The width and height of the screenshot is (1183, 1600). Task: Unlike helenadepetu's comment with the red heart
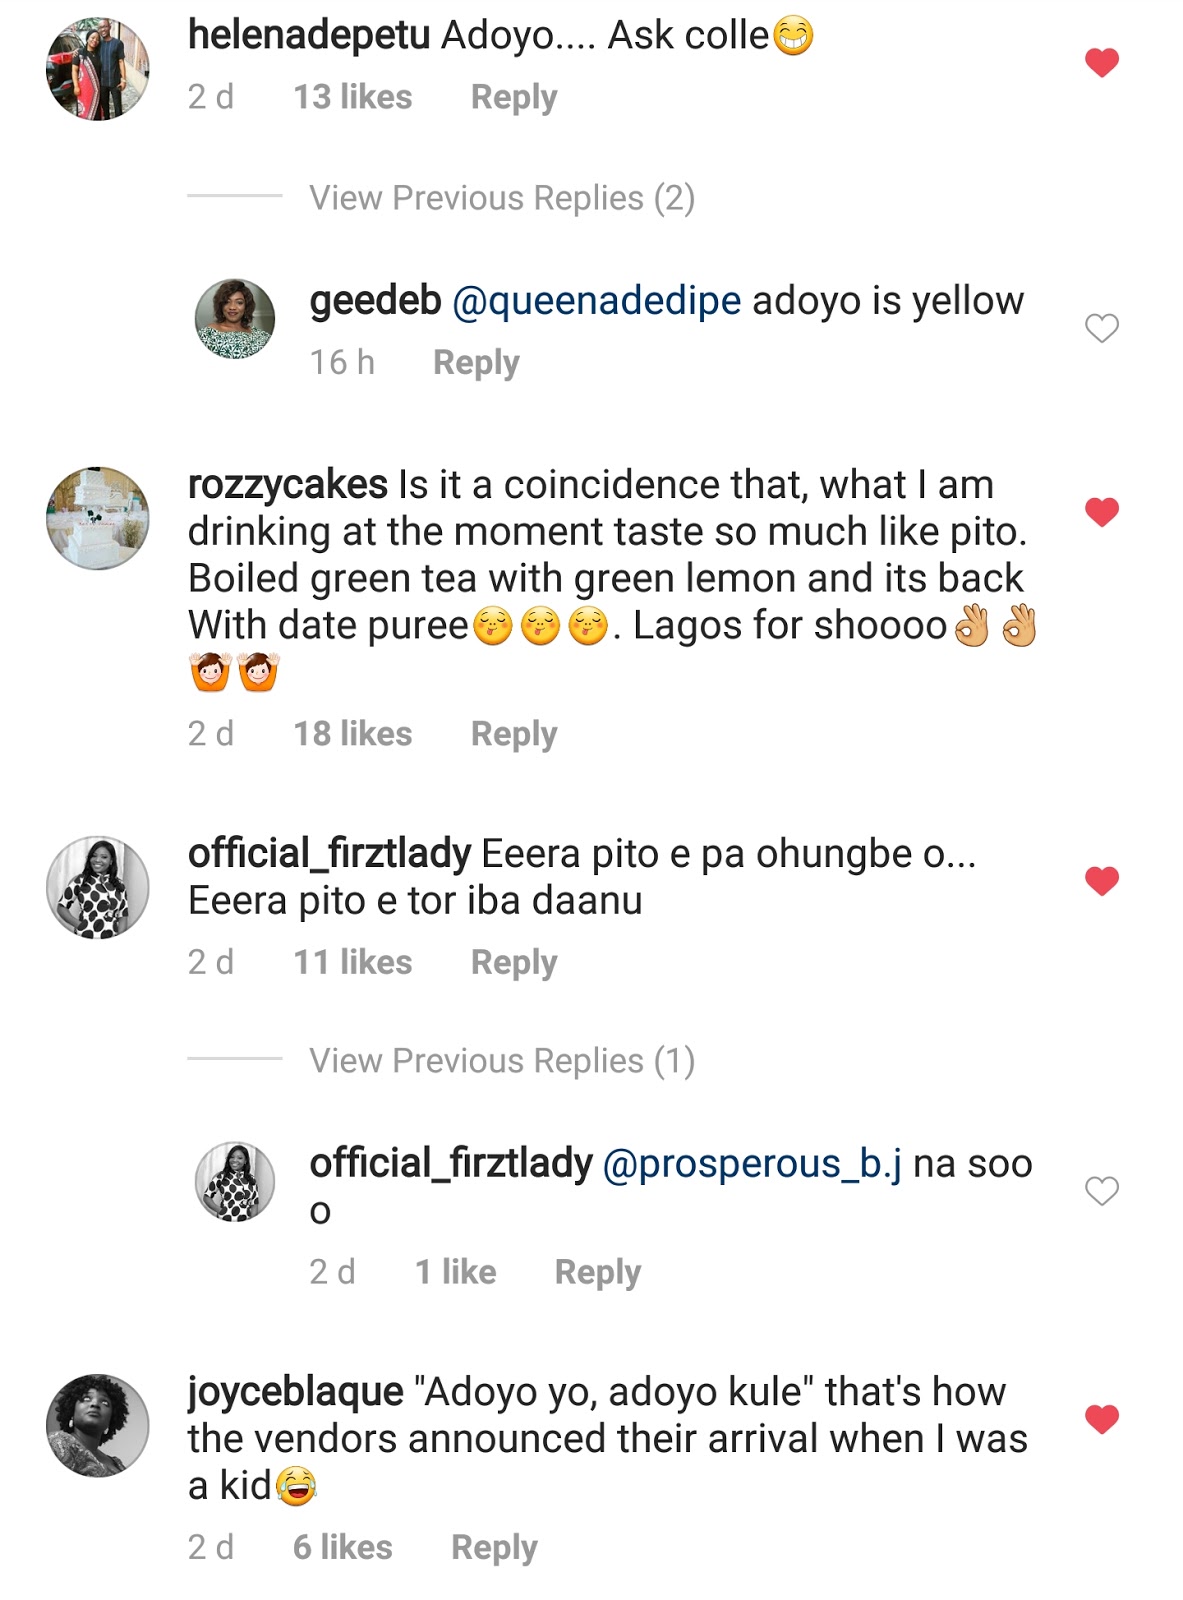click(1101, 64)
